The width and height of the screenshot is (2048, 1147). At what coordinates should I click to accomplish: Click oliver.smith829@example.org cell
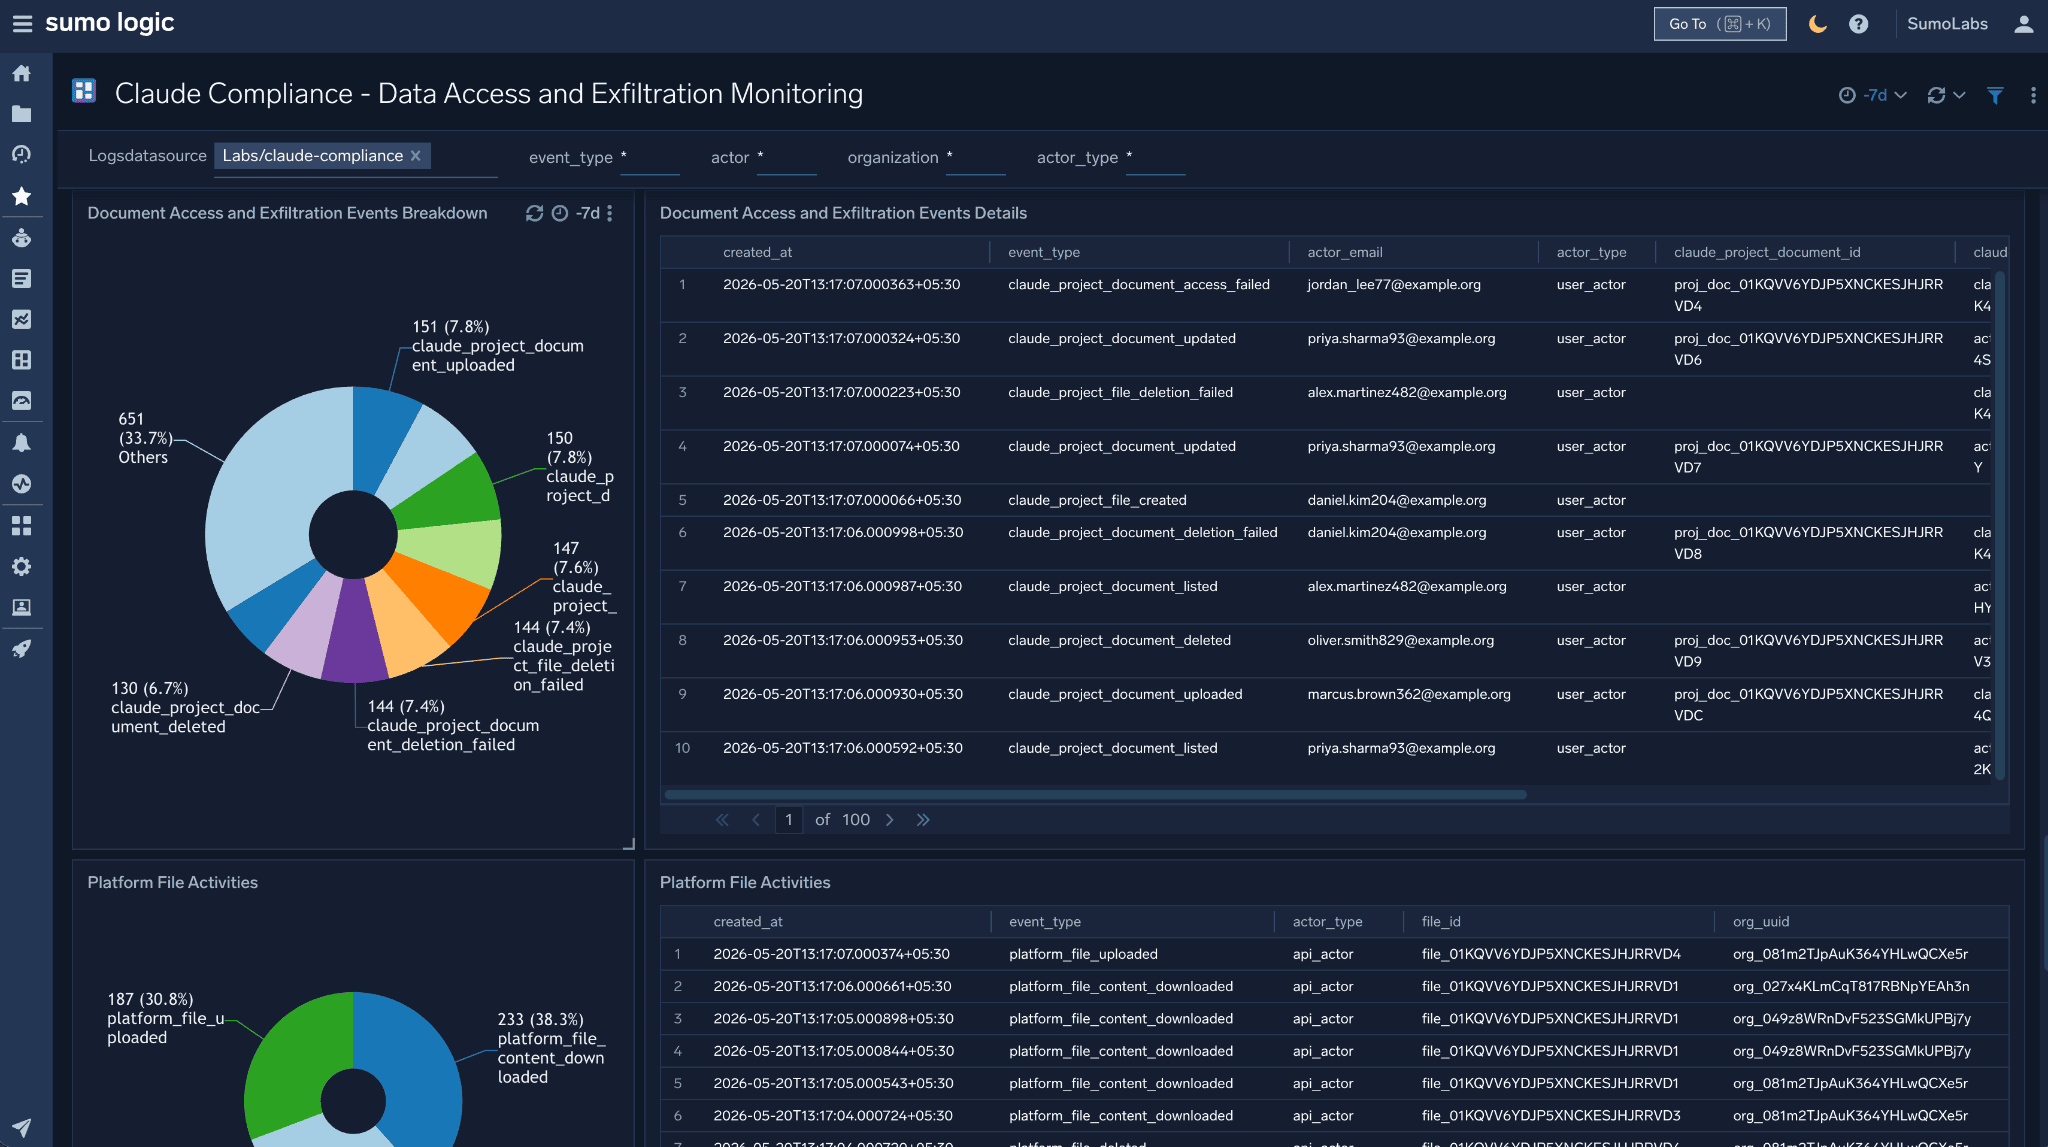point(1401,641)
